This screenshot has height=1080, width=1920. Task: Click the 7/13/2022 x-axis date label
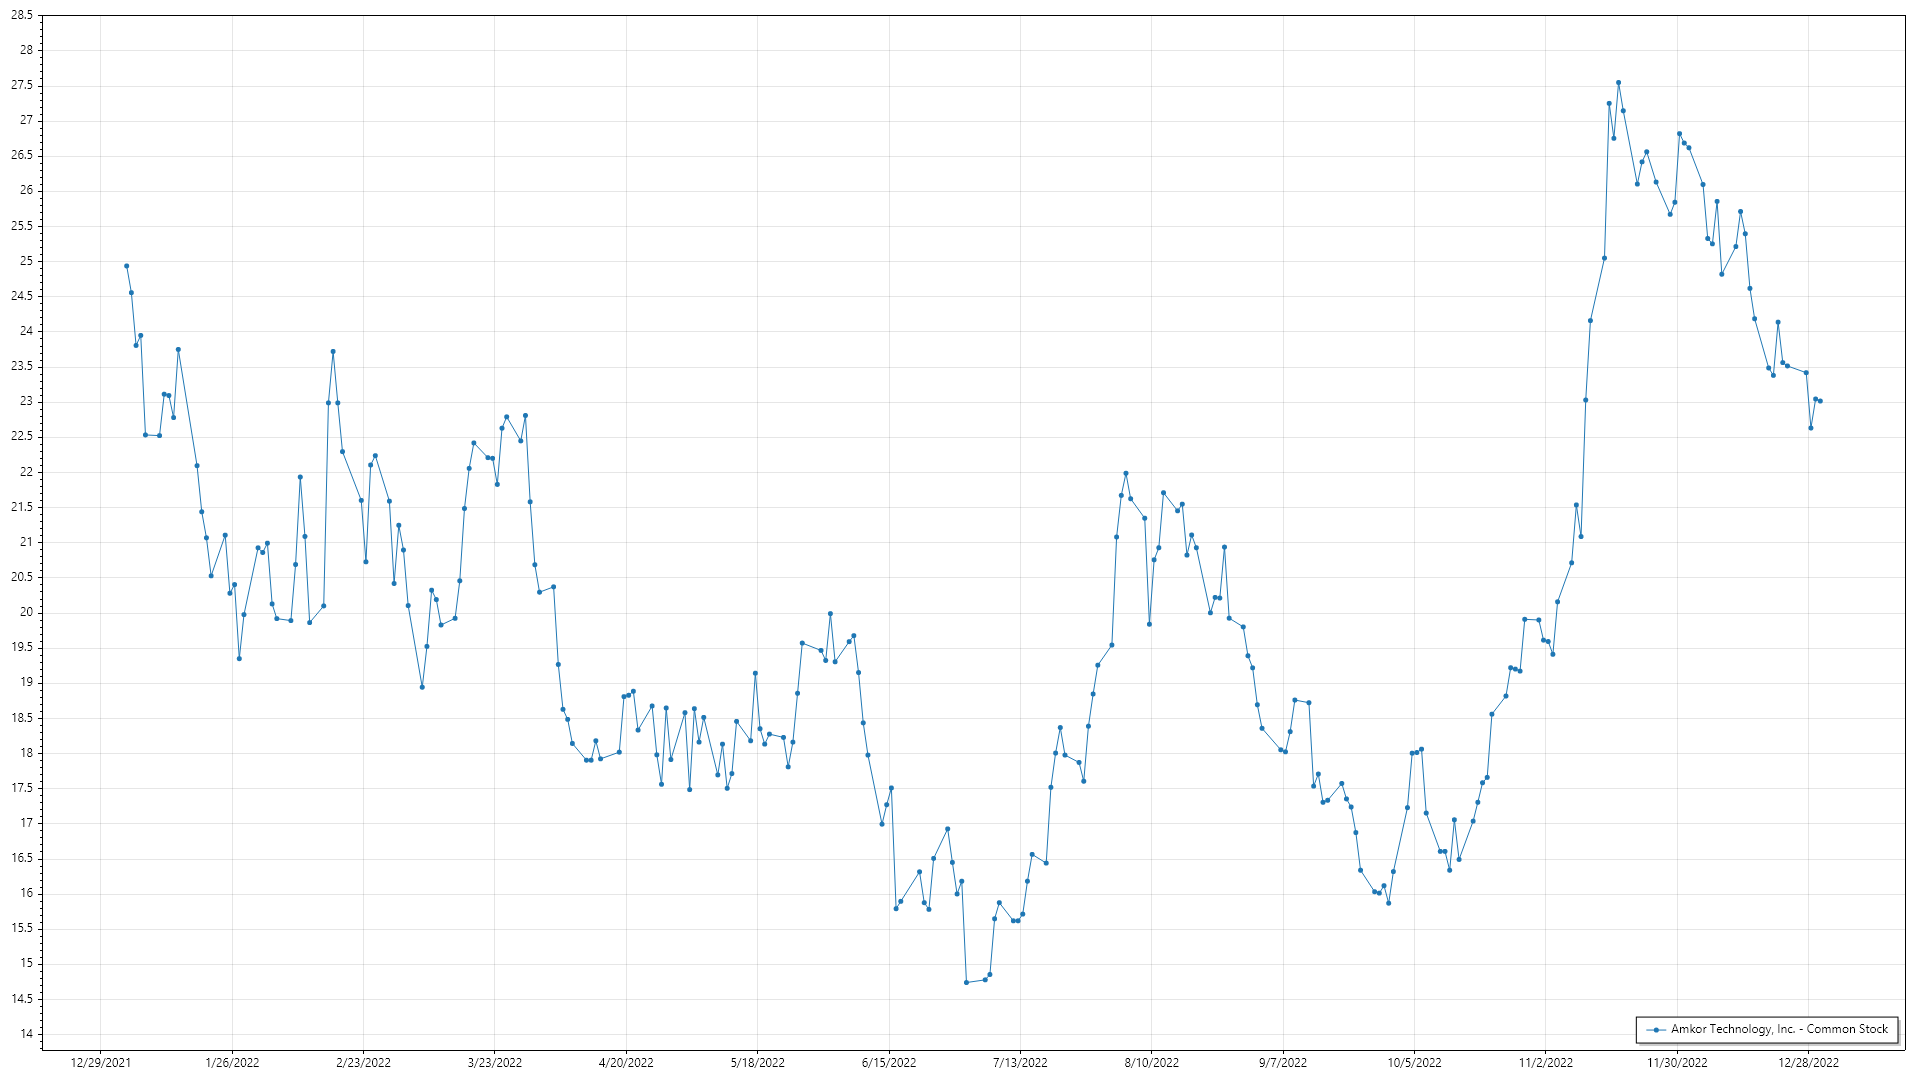(1020, 1063)
